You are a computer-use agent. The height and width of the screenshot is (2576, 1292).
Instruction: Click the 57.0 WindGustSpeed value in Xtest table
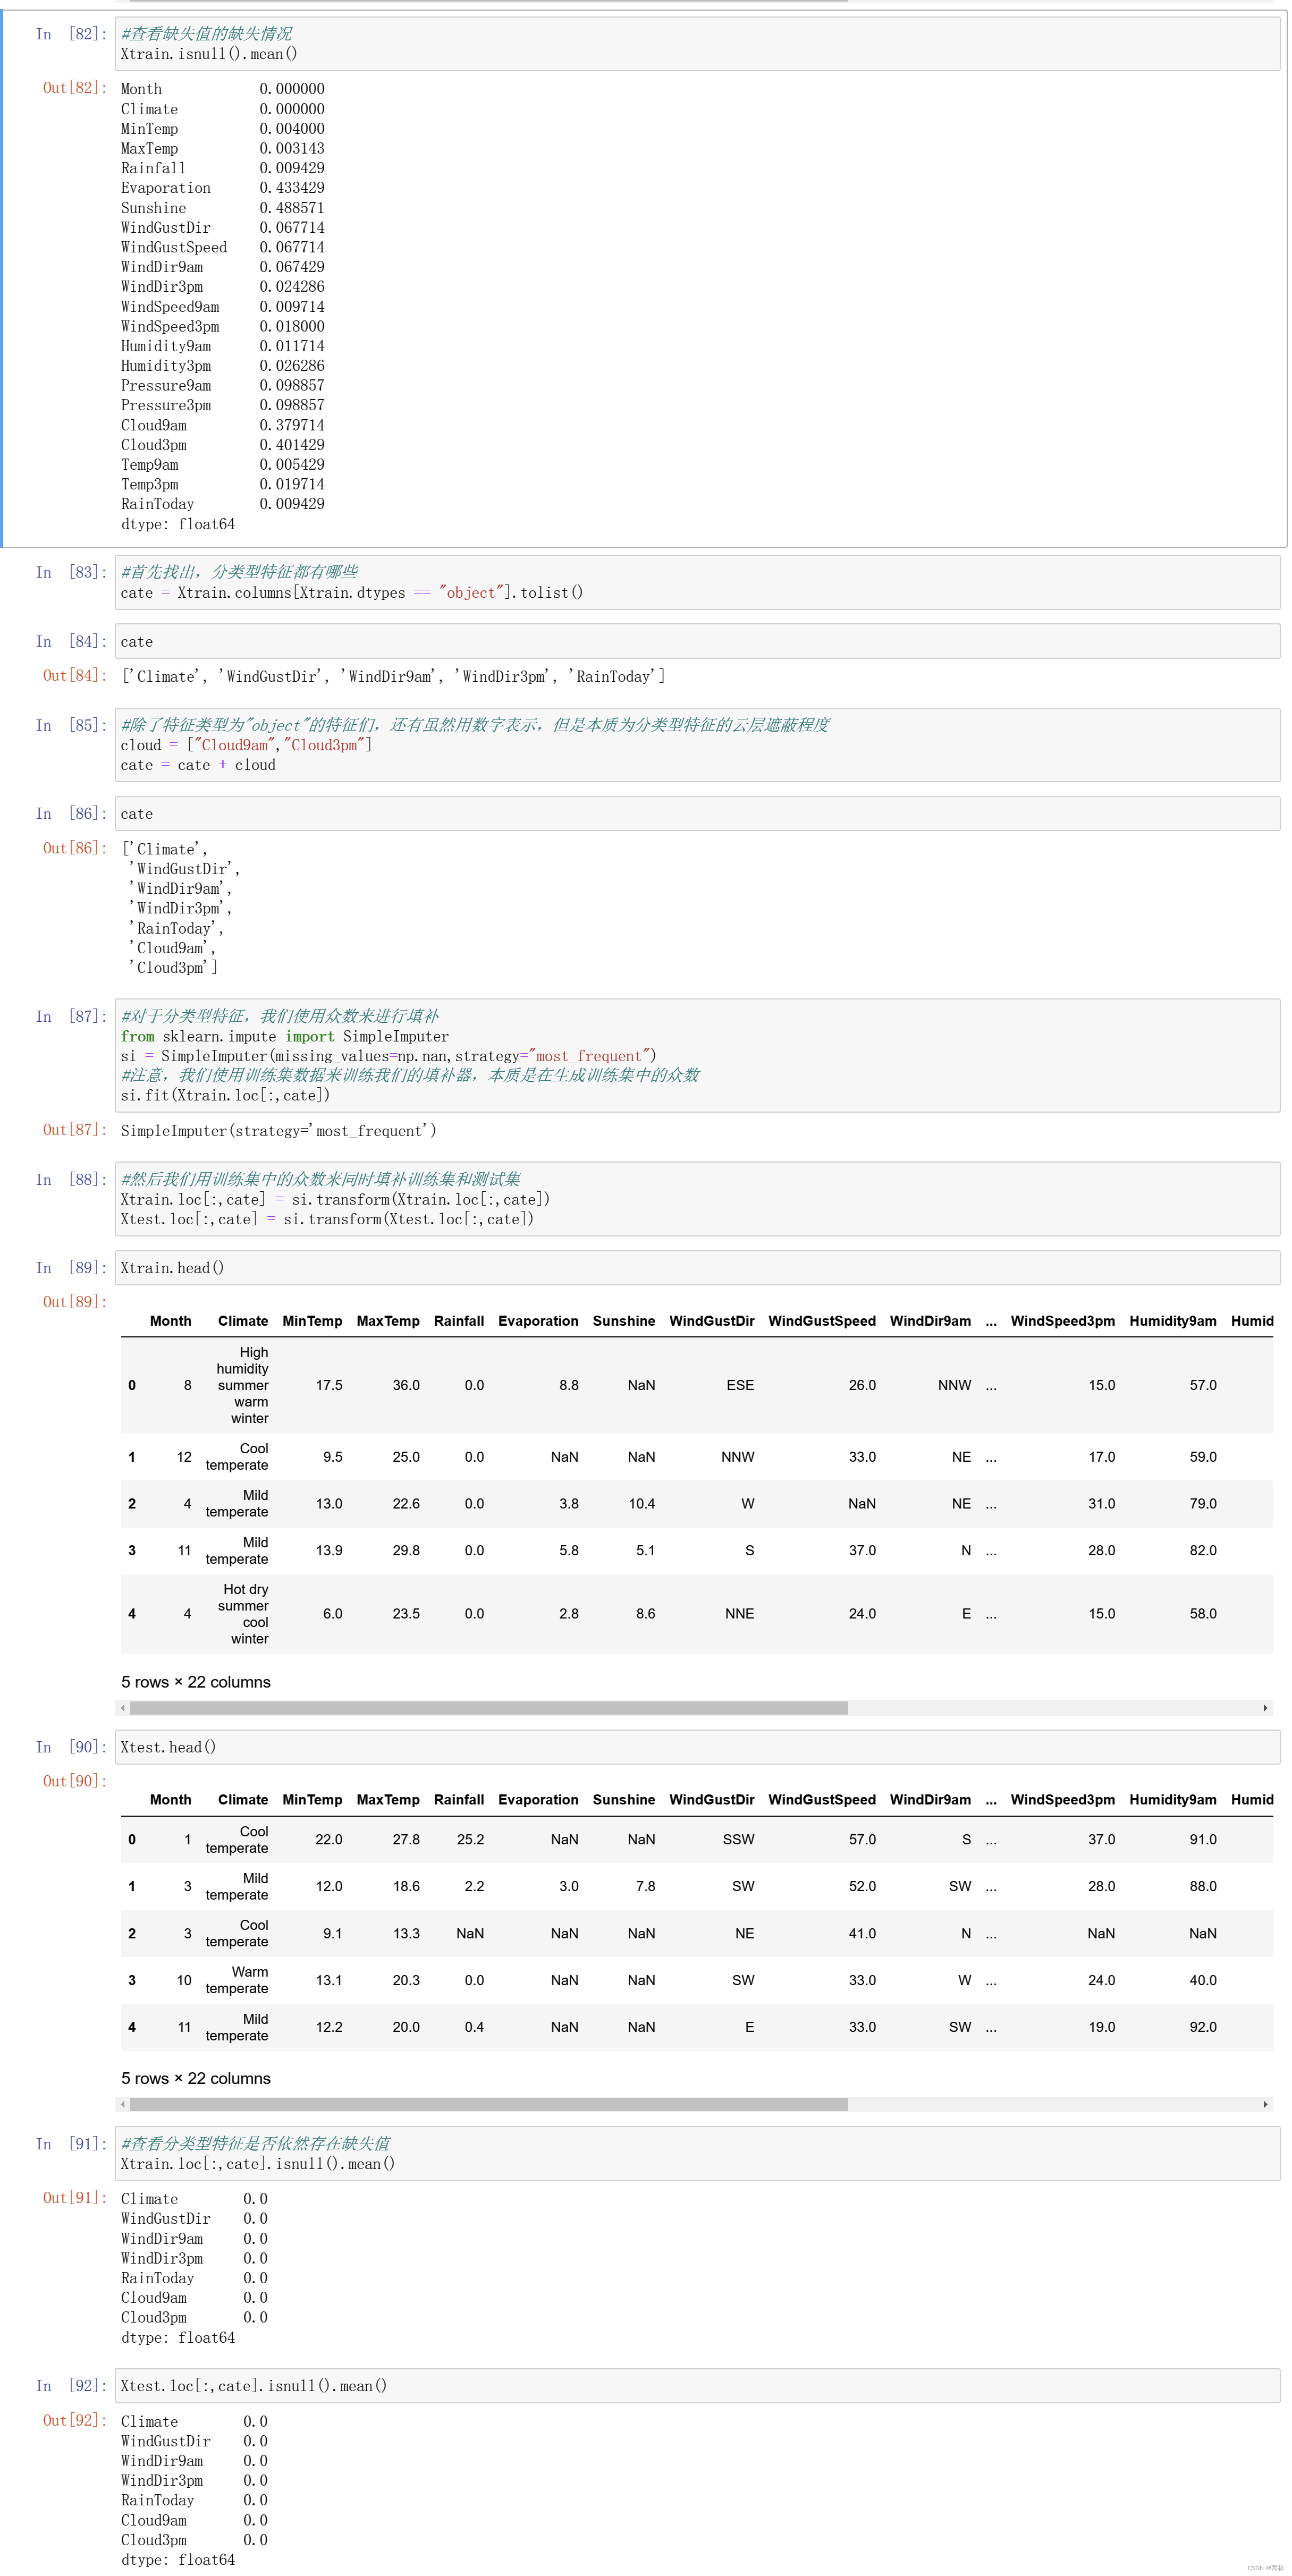tap(862, 1839)
